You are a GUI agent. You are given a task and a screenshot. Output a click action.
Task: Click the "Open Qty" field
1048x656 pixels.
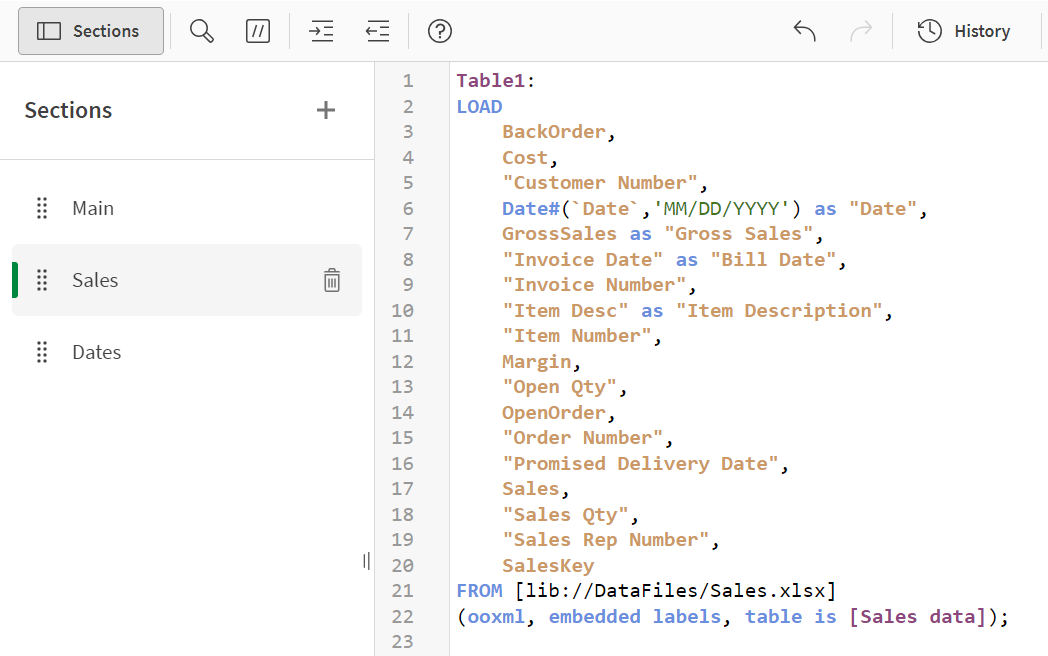559,387
